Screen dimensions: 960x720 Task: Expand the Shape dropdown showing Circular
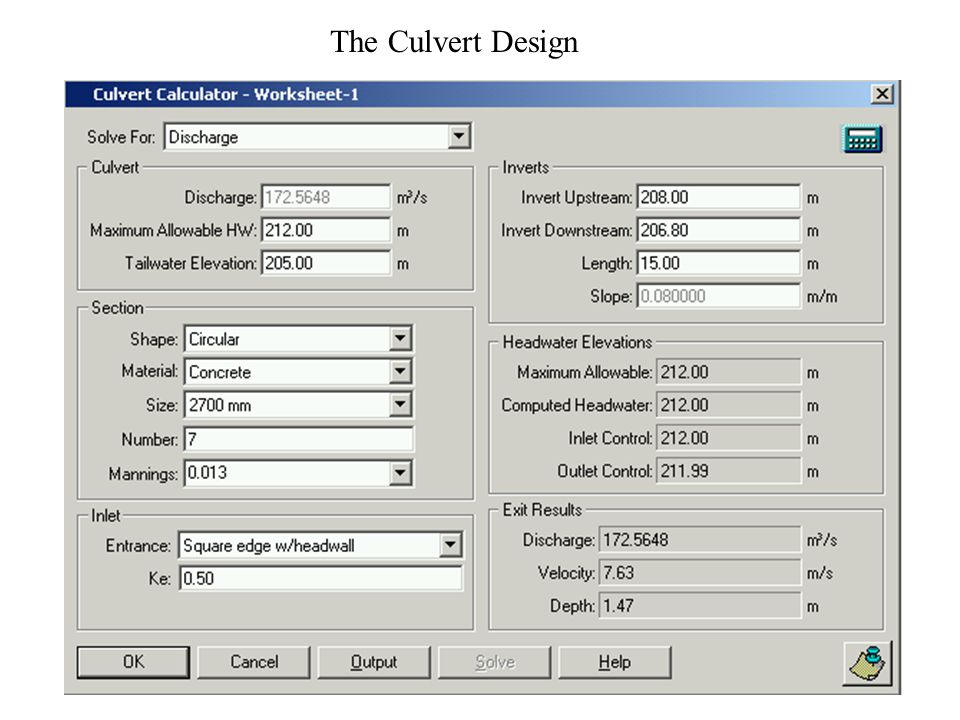click(x=400, y=338)
